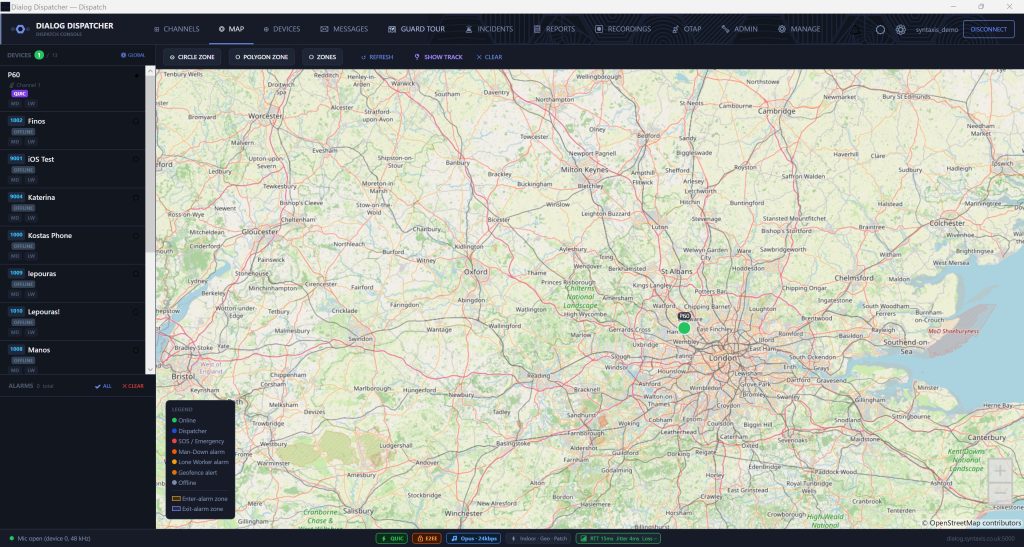Click the device list scrollbar up arrow
Viewport: 1024px width, 547px height.
[x=150, y=70]
